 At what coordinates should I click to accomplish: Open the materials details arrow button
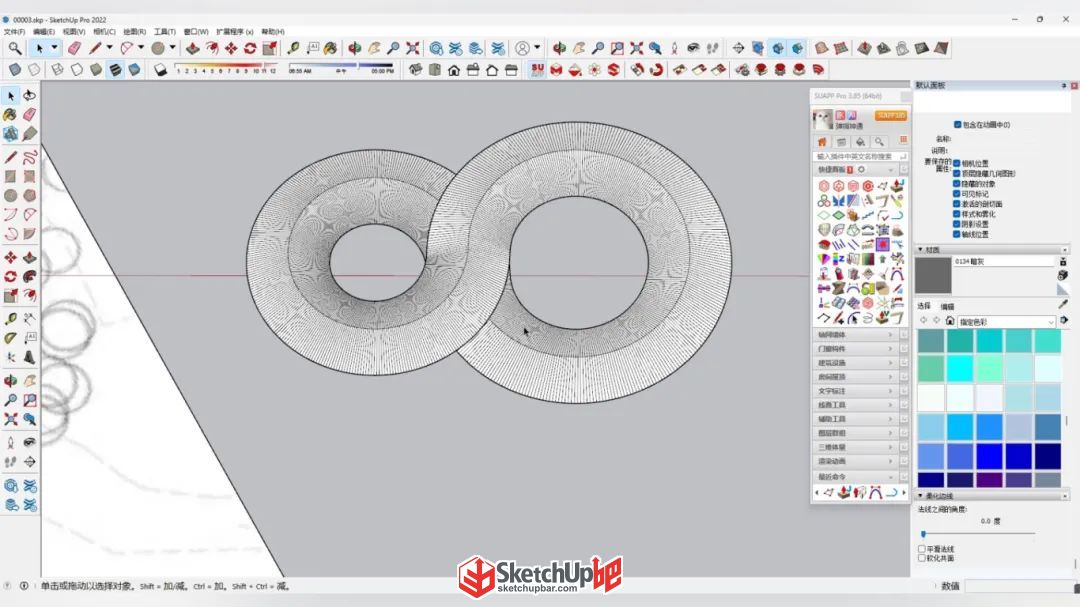[x=1064, y=320]
